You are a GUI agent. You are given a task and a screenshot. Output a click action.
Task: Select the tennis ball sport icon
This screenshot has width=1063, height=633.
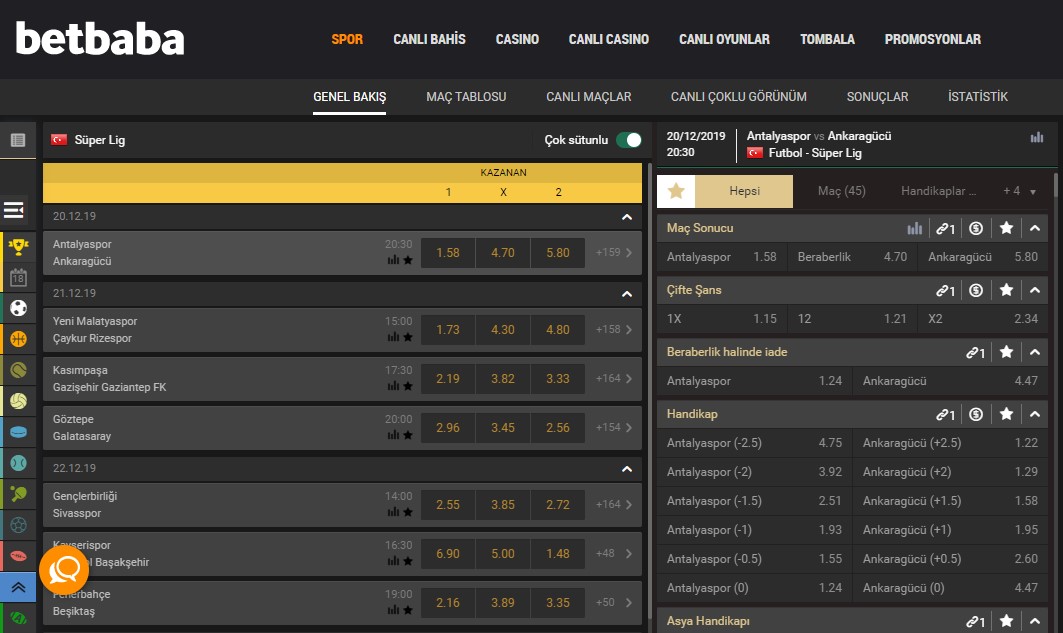18,370
